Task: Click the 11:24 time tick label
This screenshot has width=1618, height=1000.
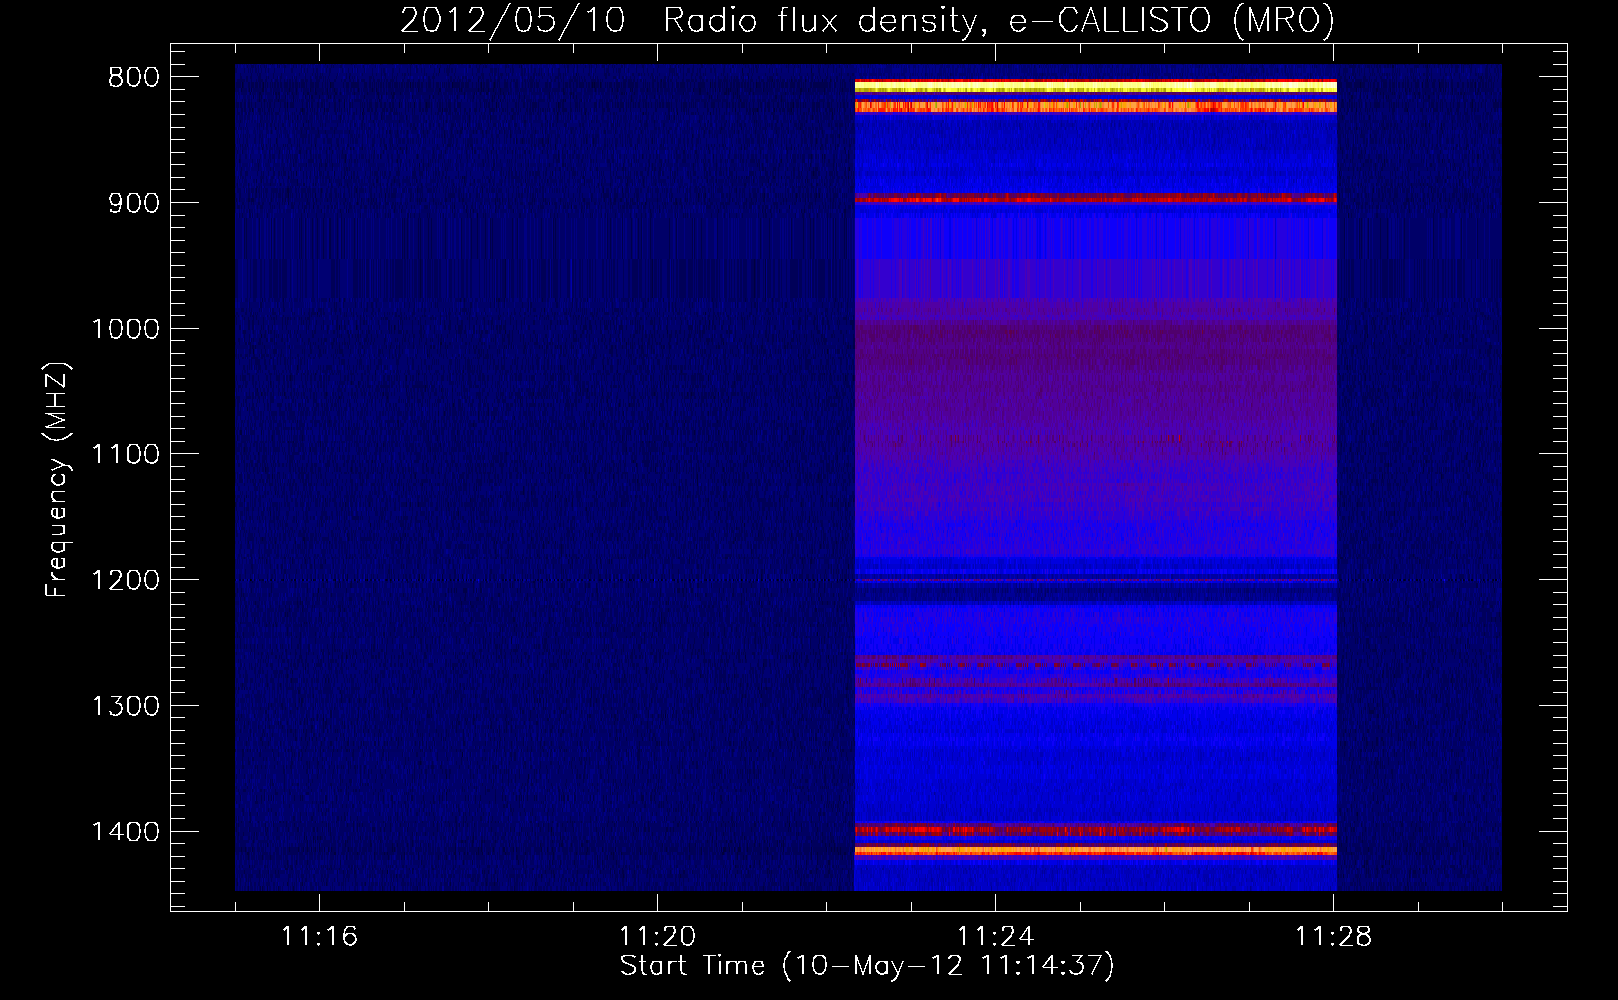Action: 995,937
